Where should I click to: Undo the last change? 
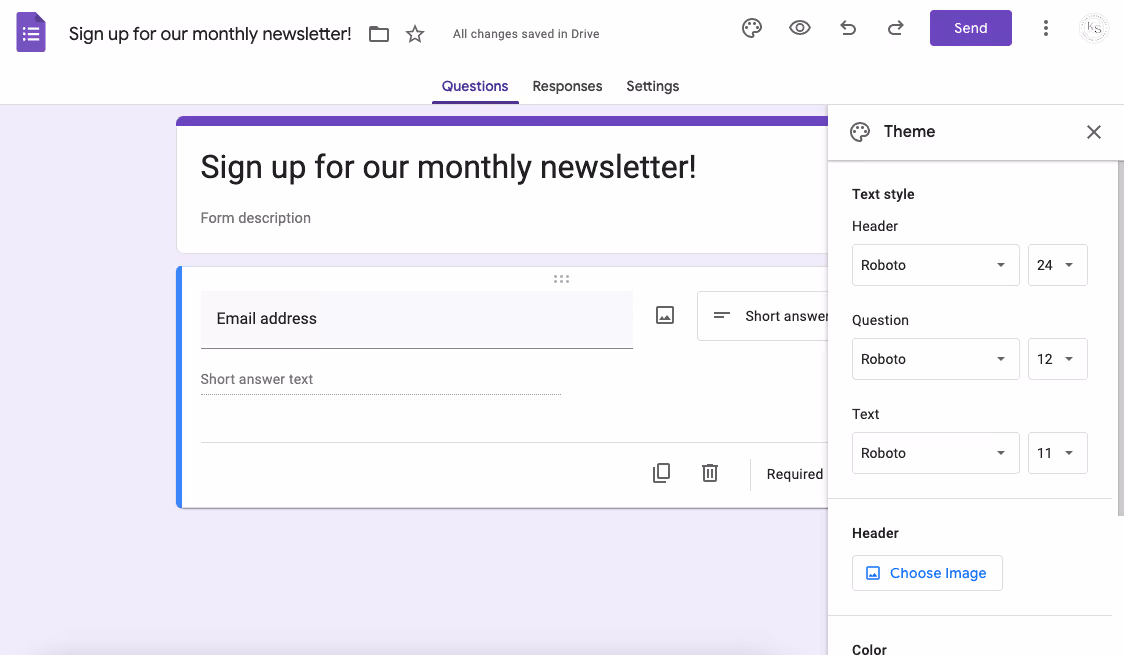coord(847,28)
